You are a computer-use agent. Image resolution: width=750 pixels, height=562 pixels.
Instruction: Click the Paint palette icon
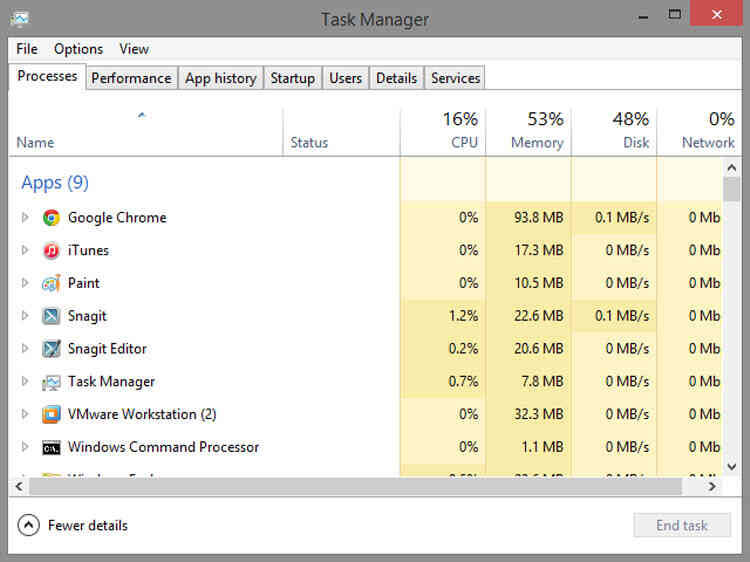(52, 283)
